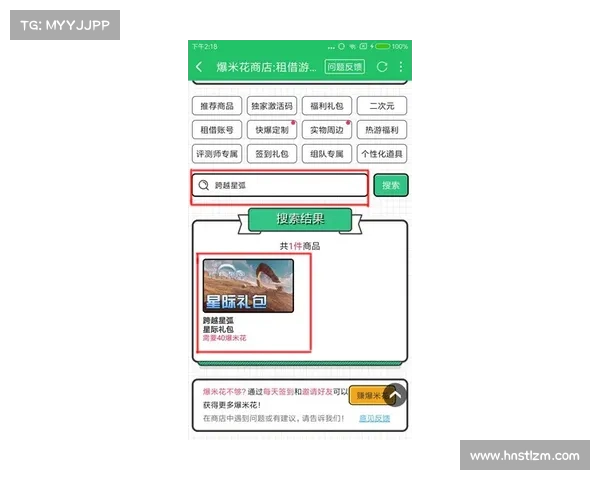The image size is (600, 480).
Task: Select the 推荐商品 category
Action: pos(217,106)
